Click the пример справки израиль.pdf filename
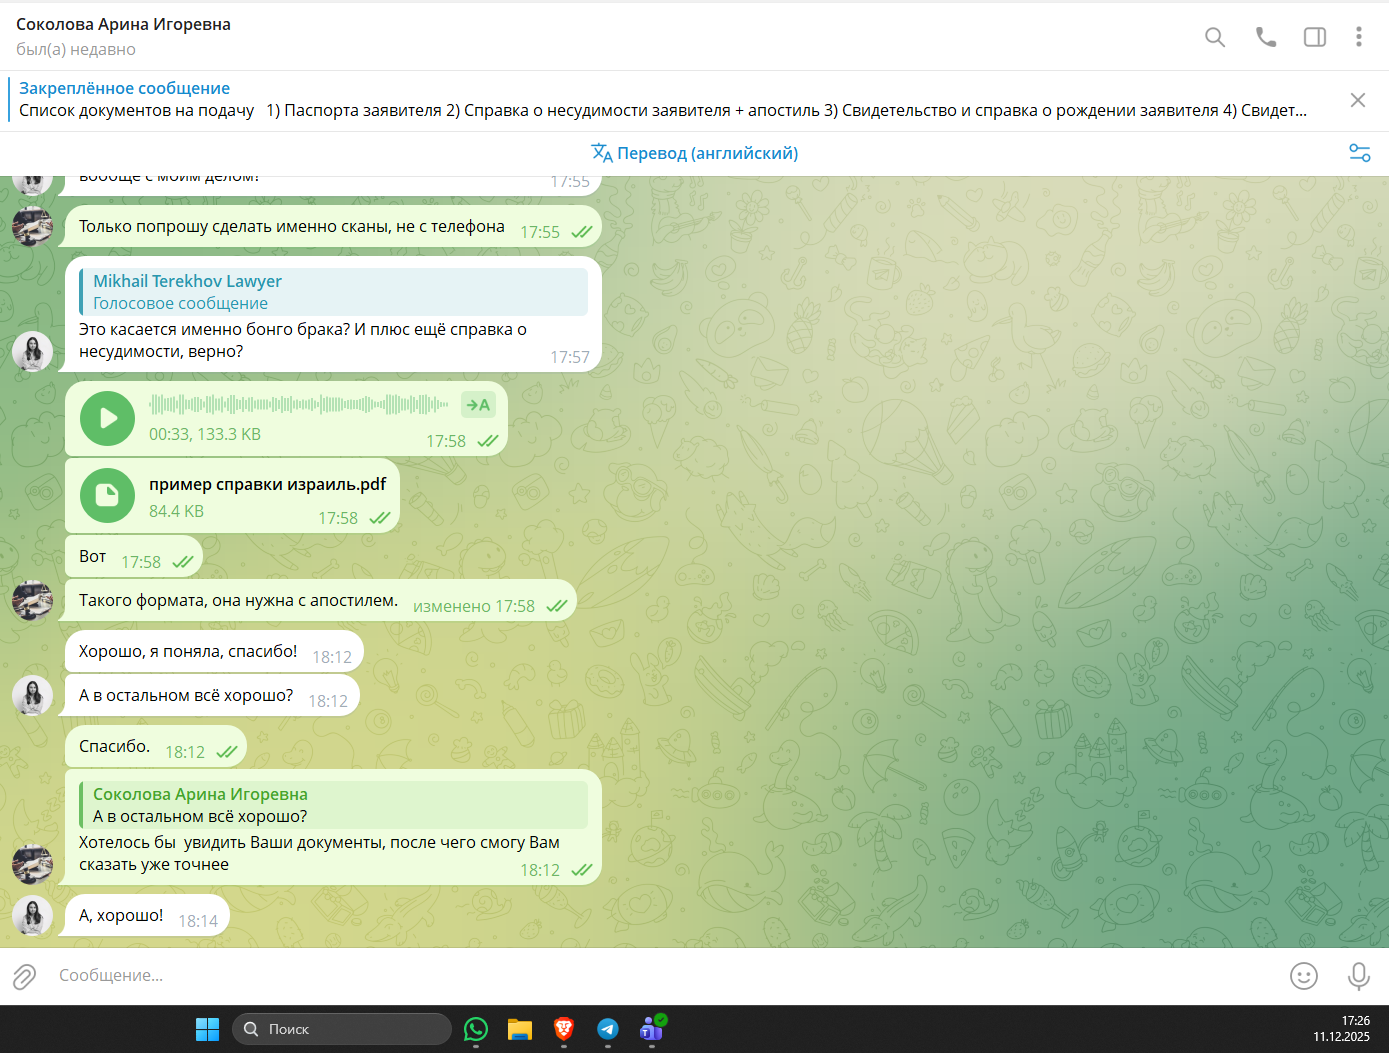The image size is (1389, 1053). (267, 484)
